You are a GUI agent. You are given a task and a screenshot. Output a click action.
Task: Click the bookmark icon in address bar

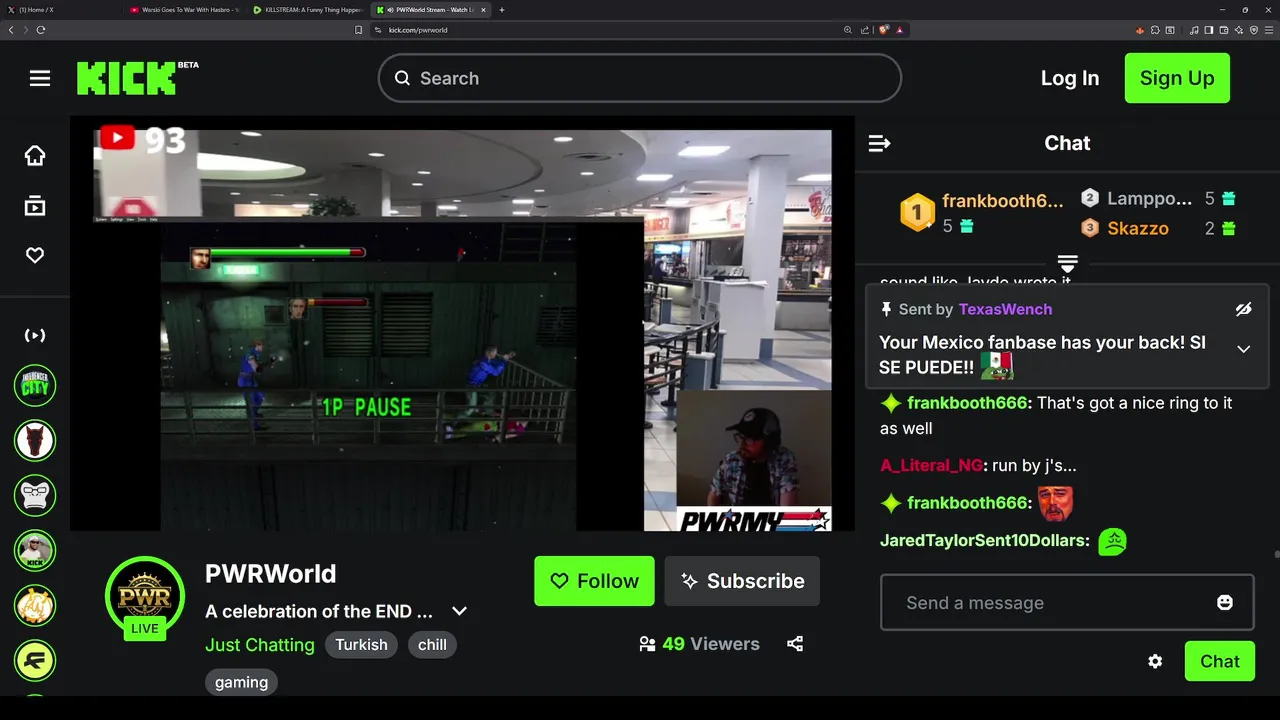coord(359,30)
